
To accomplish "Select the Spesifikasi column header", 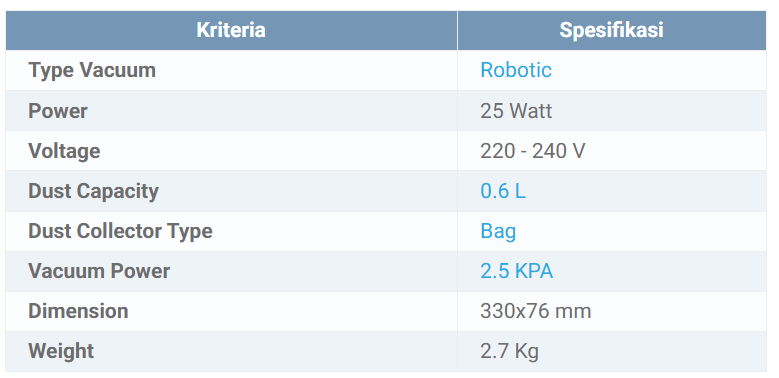I will coord(612,30).
